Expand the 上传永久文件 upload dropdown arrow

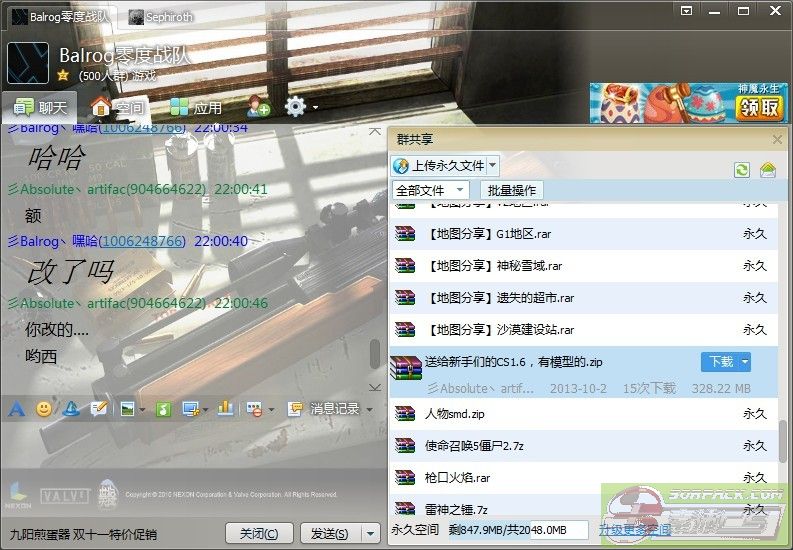click(493, 165)
